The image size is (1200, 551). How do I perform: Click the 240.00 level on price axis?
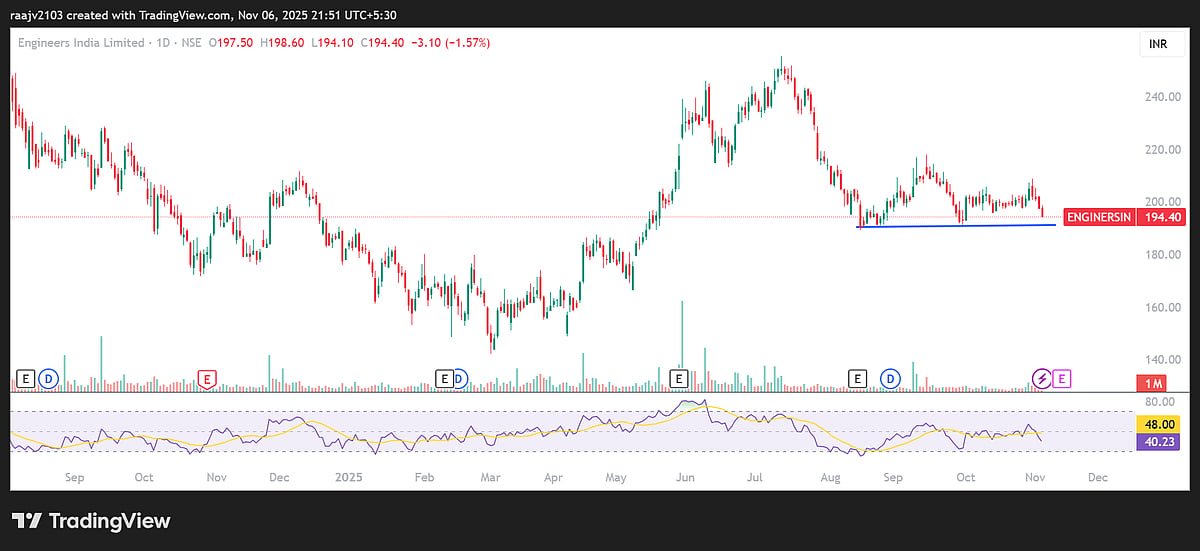(x=1161, y=97)
